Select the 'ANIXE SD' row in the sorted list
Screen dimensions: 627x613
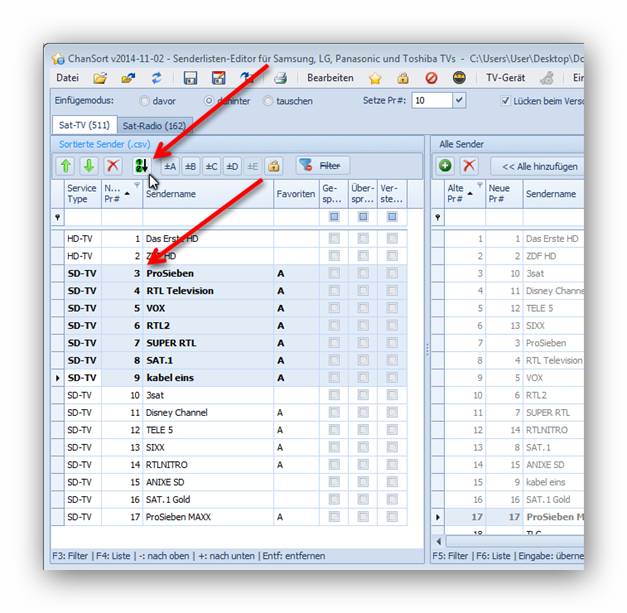230,482
